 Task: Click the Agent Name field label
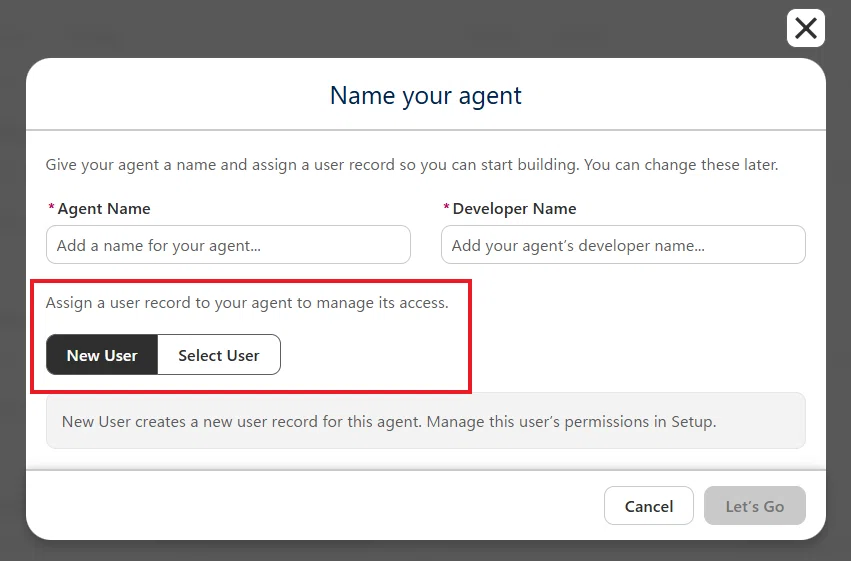point(104,208)
